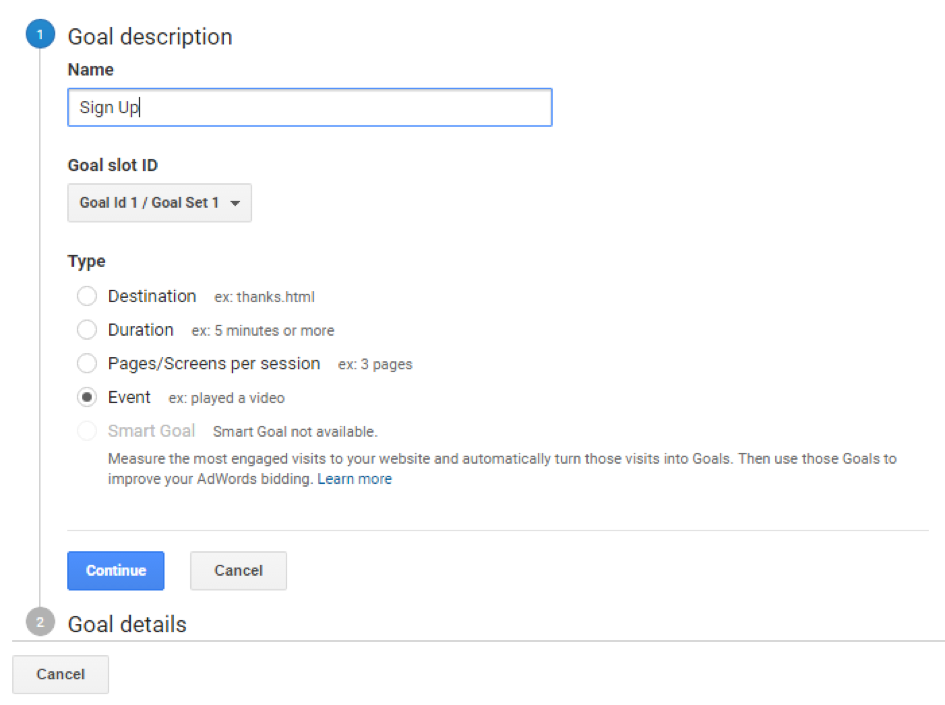Select the Destination goal type
The image size is (945, 705).
87,296
